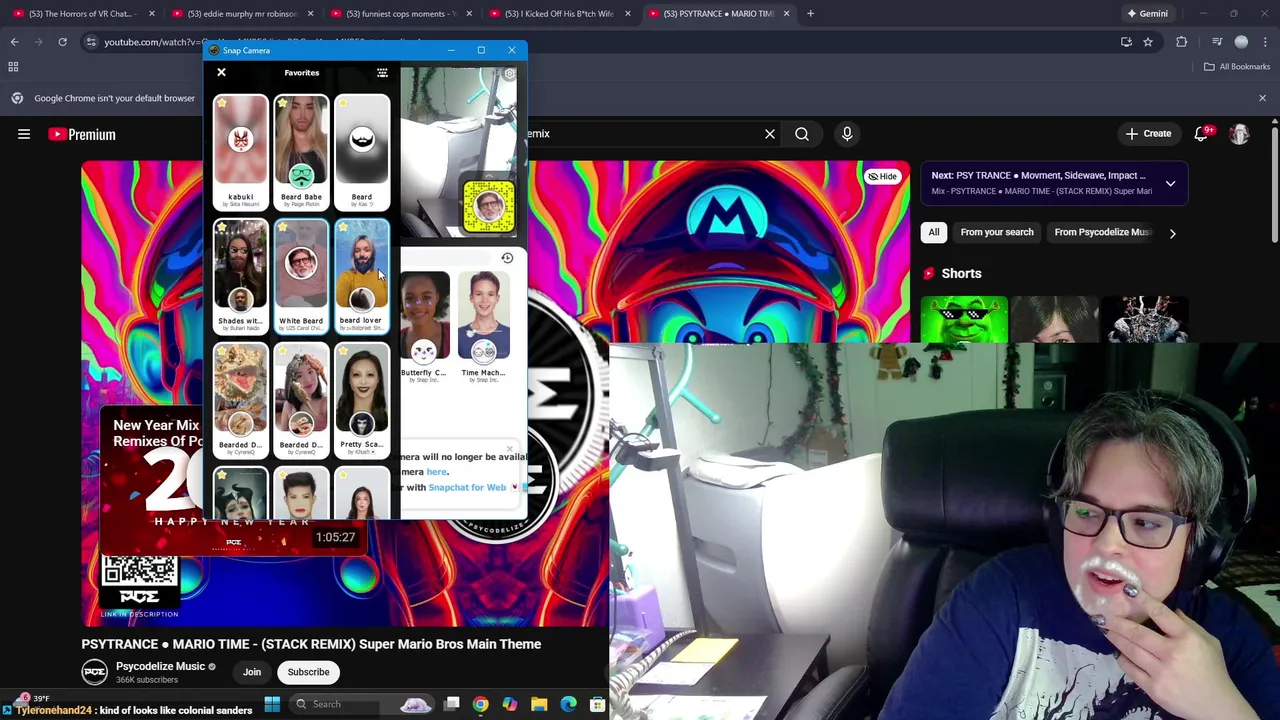Image resolution: width=1280 pixels, height=720 pixels.
Task: Select the Beard Babe lens
Action: tap(301, 152)
